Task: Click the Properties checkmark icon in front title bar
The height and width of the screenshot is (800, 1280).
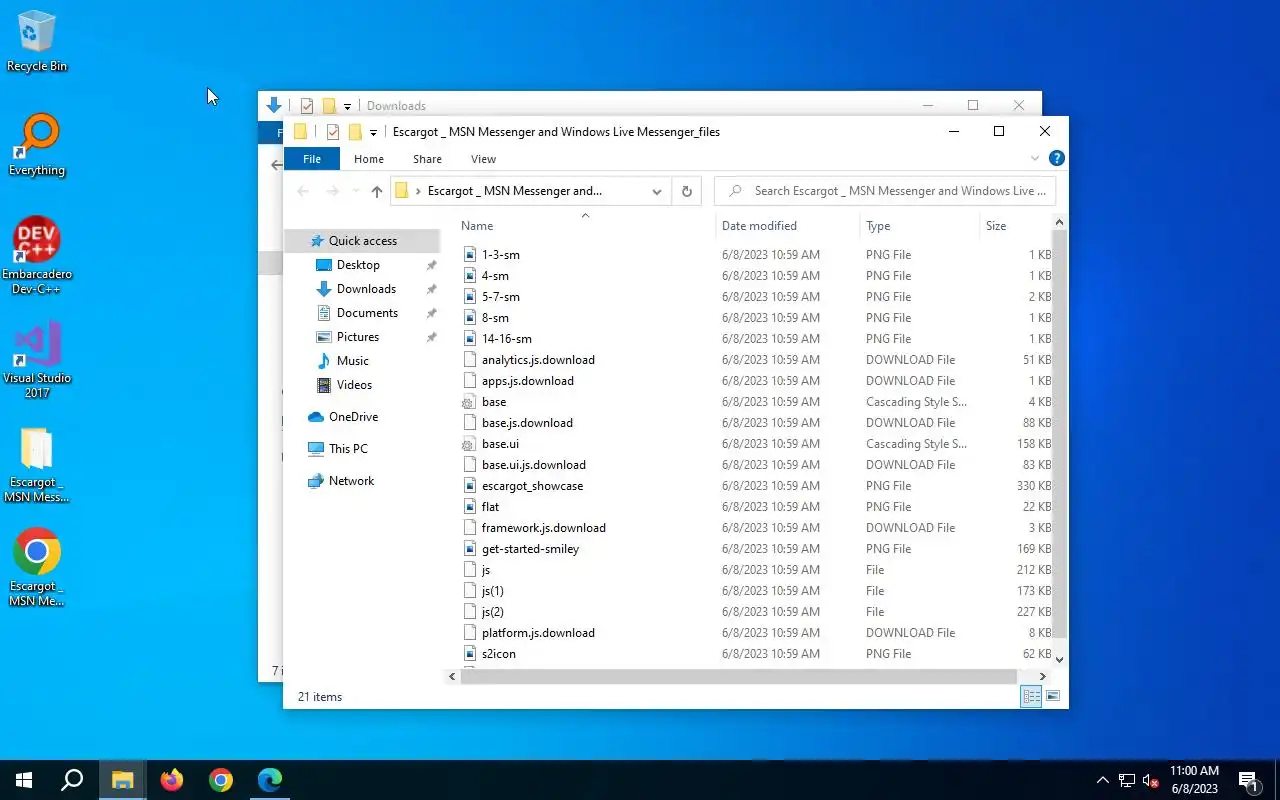Action: click(x=333, y=132)
